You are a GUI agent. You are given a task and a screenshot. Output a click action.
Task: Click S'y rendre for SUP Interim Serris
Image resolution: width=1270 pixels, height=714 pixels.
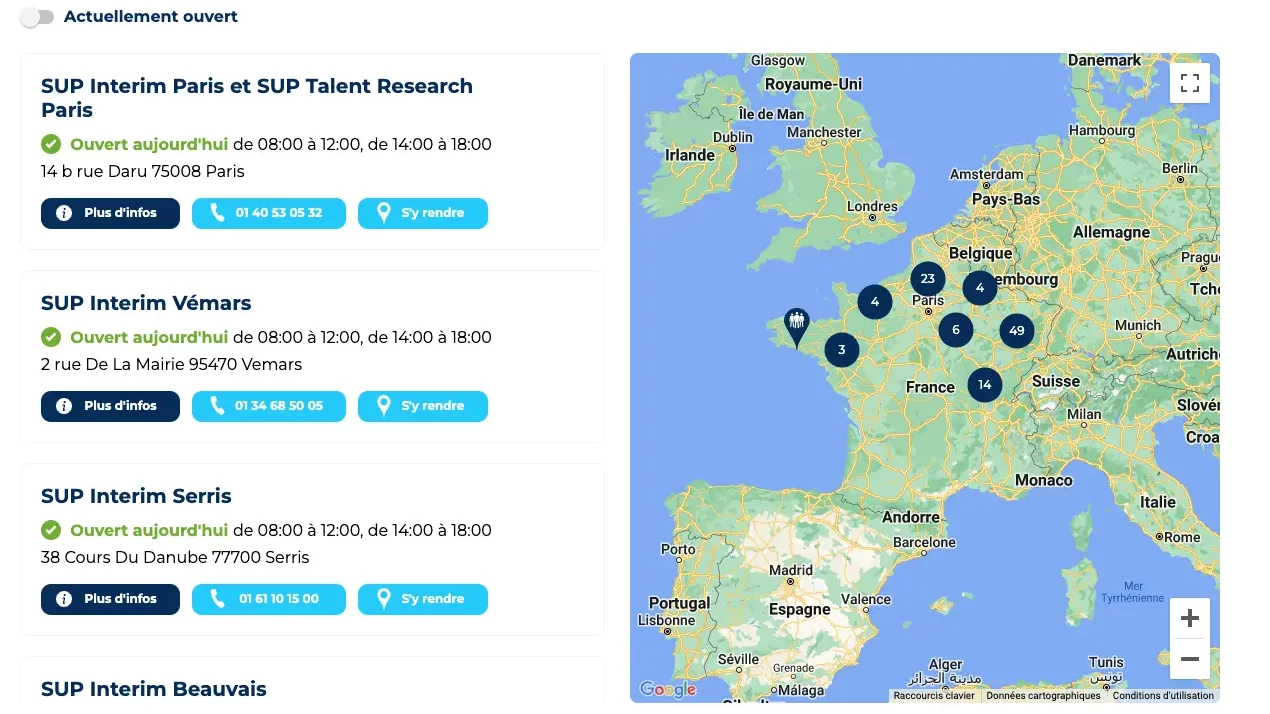coord(423,599)
